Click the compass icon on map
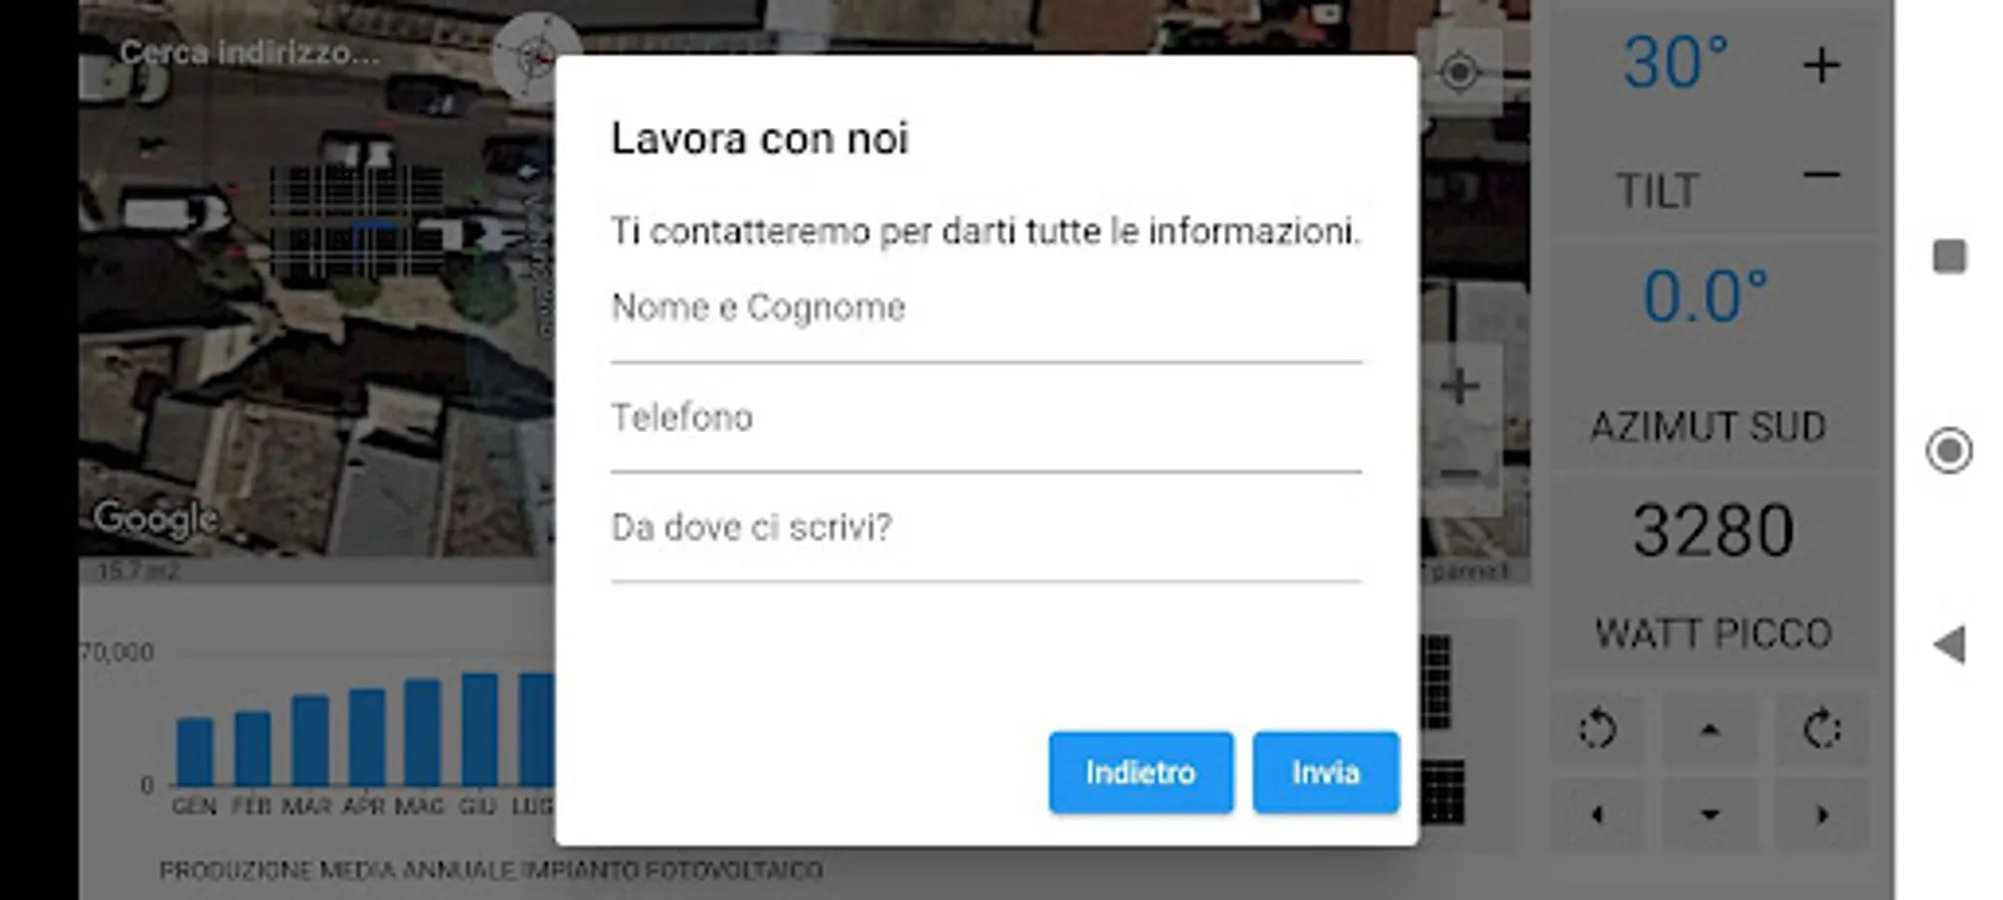 point(536,57)
